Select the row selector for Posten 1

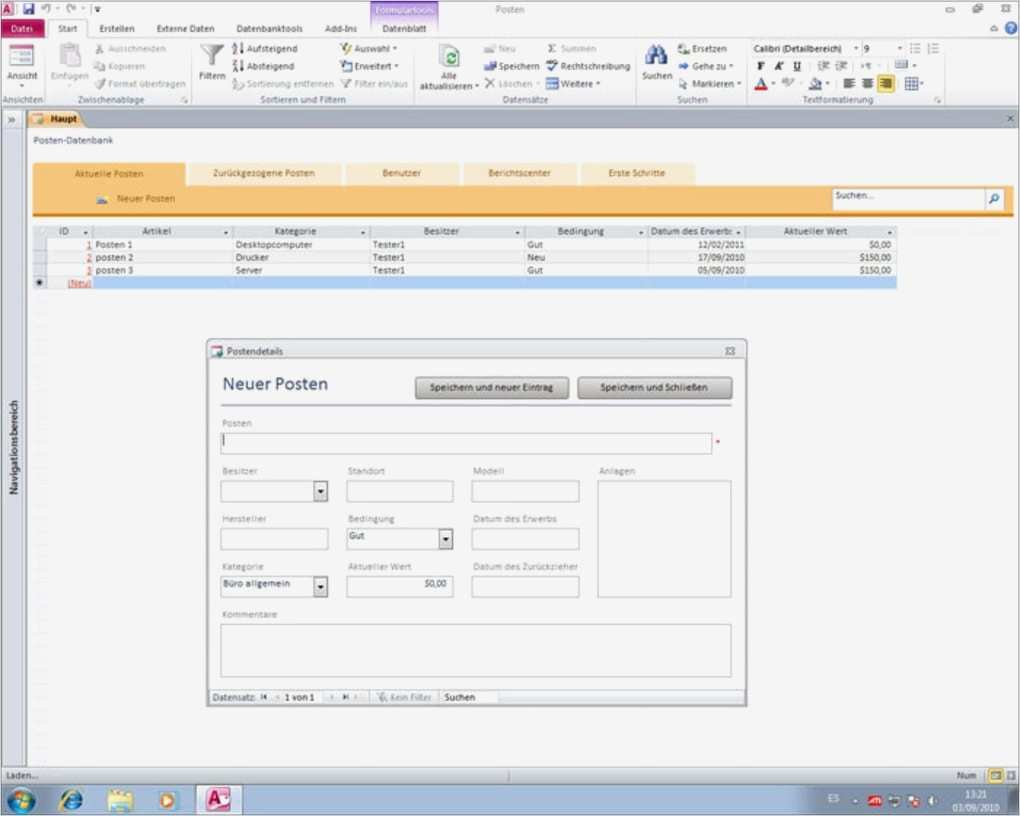pyautogui.click(x=40, y=245)
